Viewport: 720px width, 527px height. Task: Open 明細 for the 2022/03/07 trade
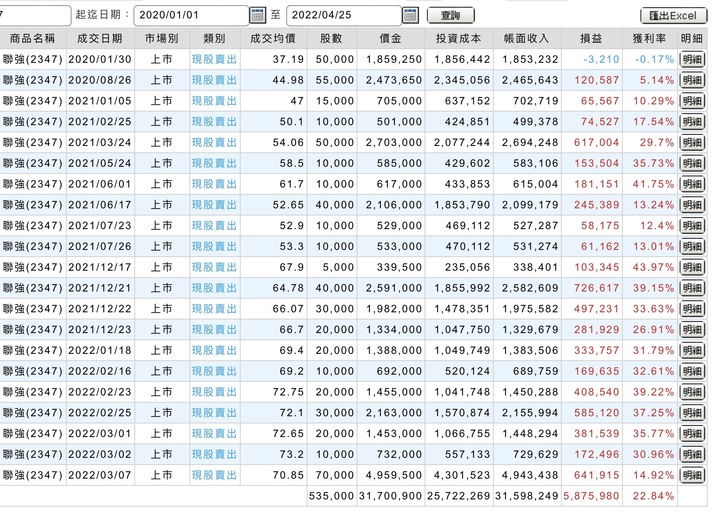tap(692, 475)
